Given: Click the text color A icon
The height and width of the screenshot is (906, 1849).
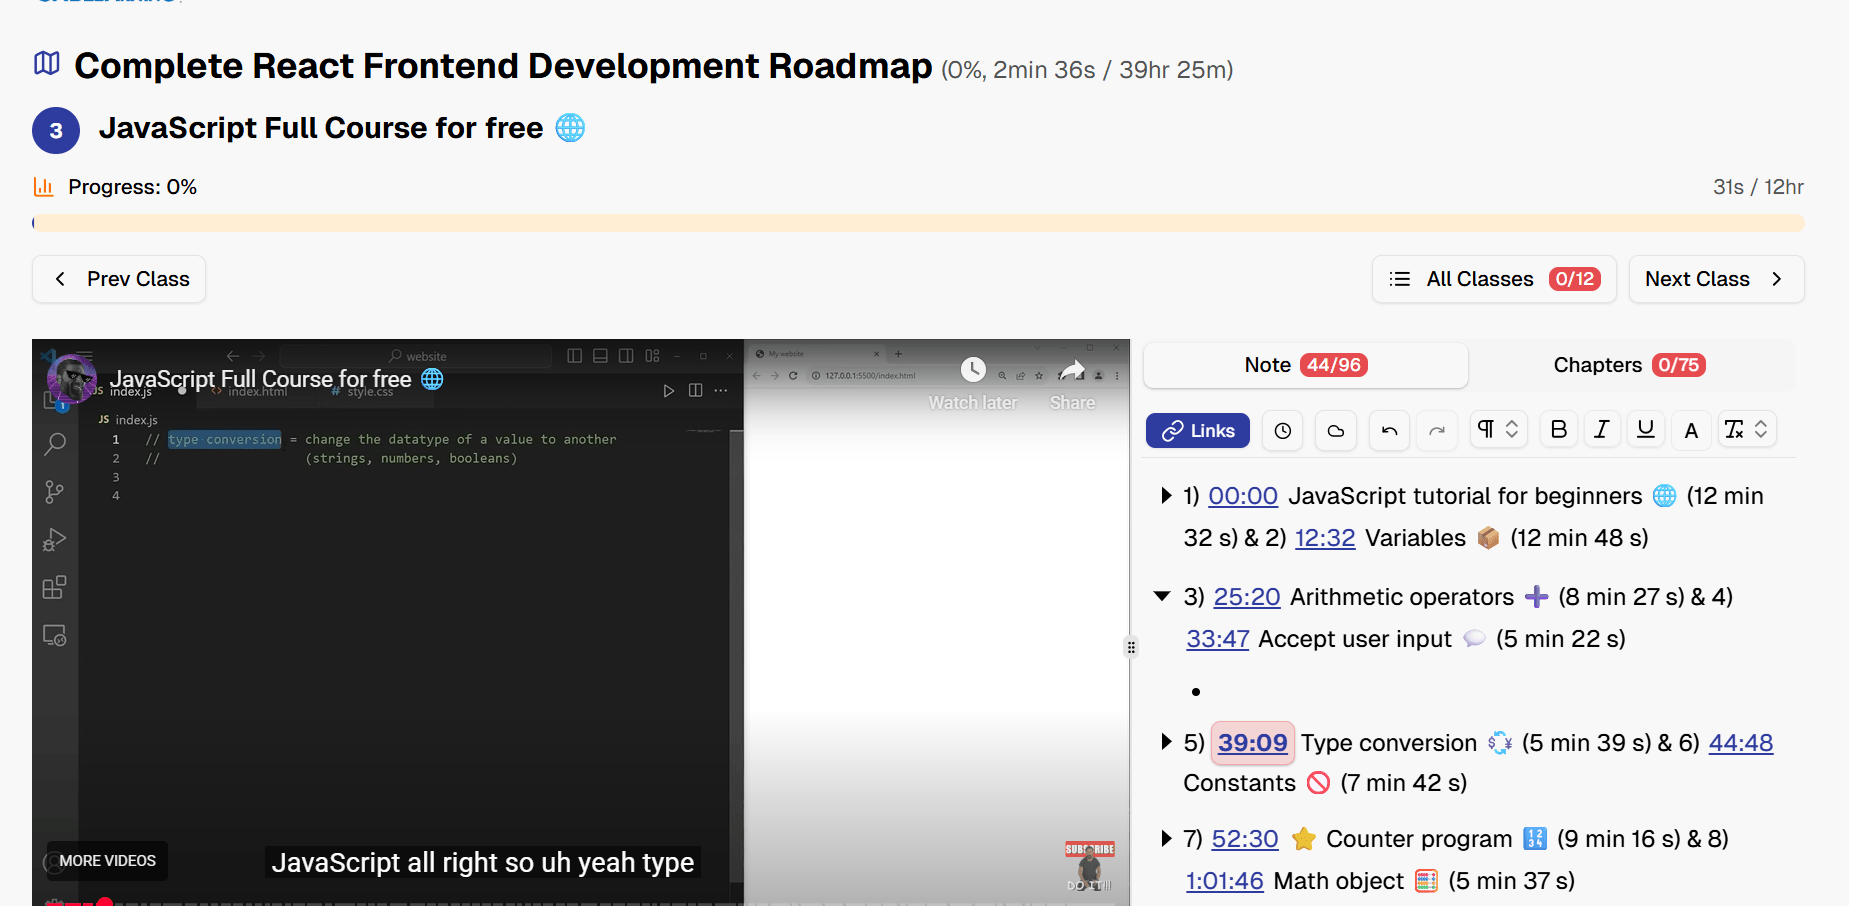Looking at the screenshot, I should pyautogui.click(x=1691, y=431).
